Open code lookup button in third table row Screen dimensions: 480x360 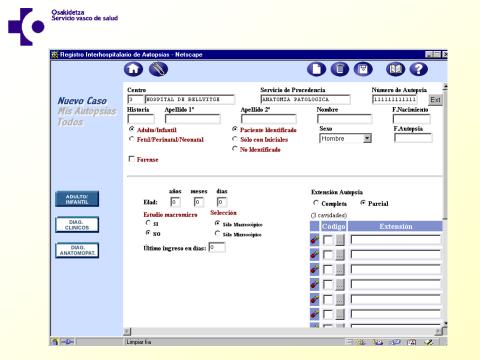coord(340,269)
